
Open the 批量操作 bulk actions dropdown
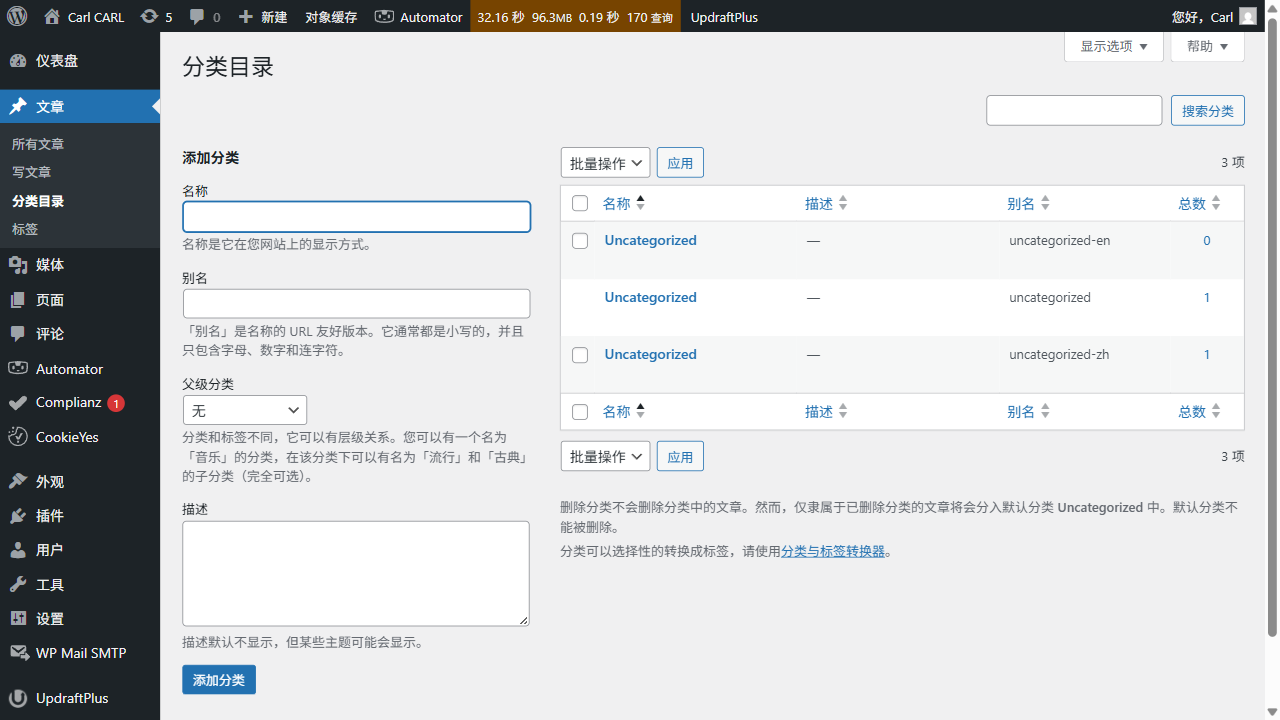point(605,162)
